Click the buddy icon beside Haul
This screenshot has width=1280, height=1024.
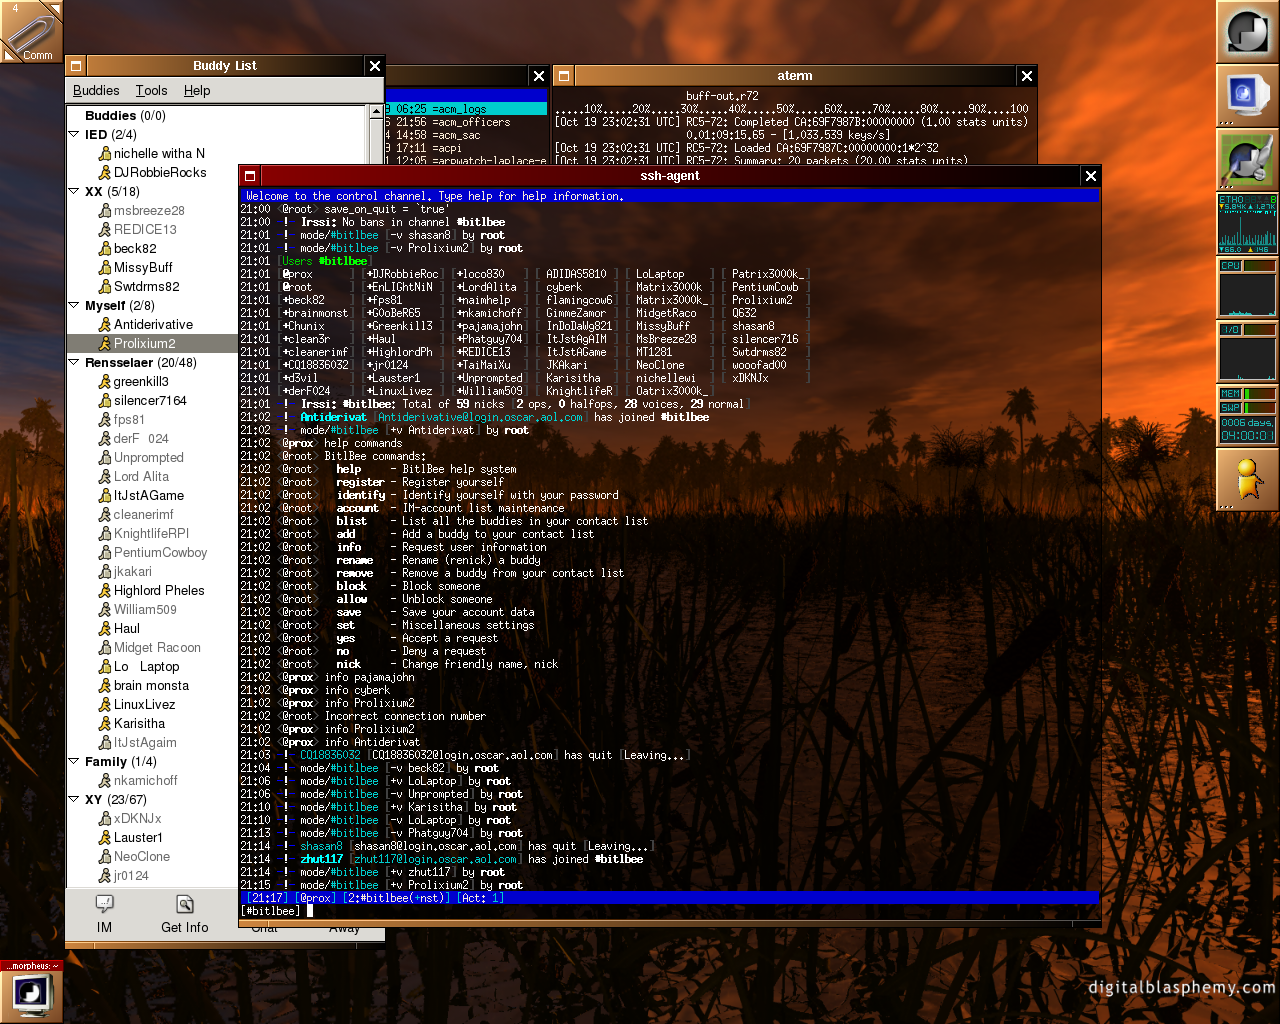104,629
